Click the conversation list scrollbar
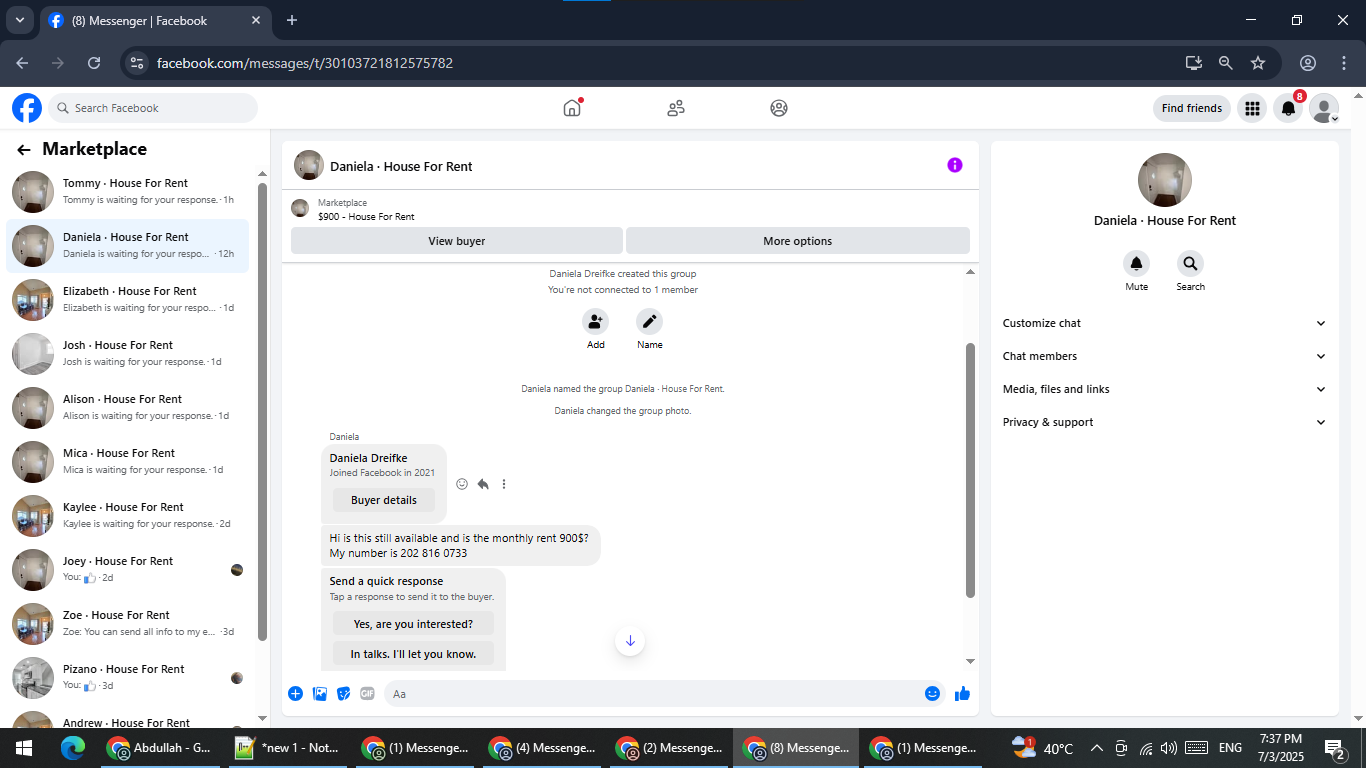The height and width of the screenshot is (768, 1366). click(x=262, y=410)
